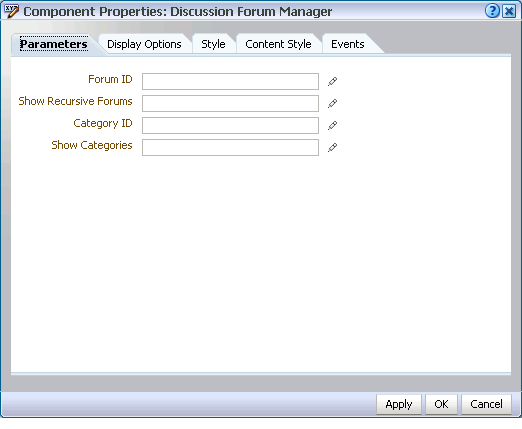Close the Component Properties dialog

click(509, 11)
